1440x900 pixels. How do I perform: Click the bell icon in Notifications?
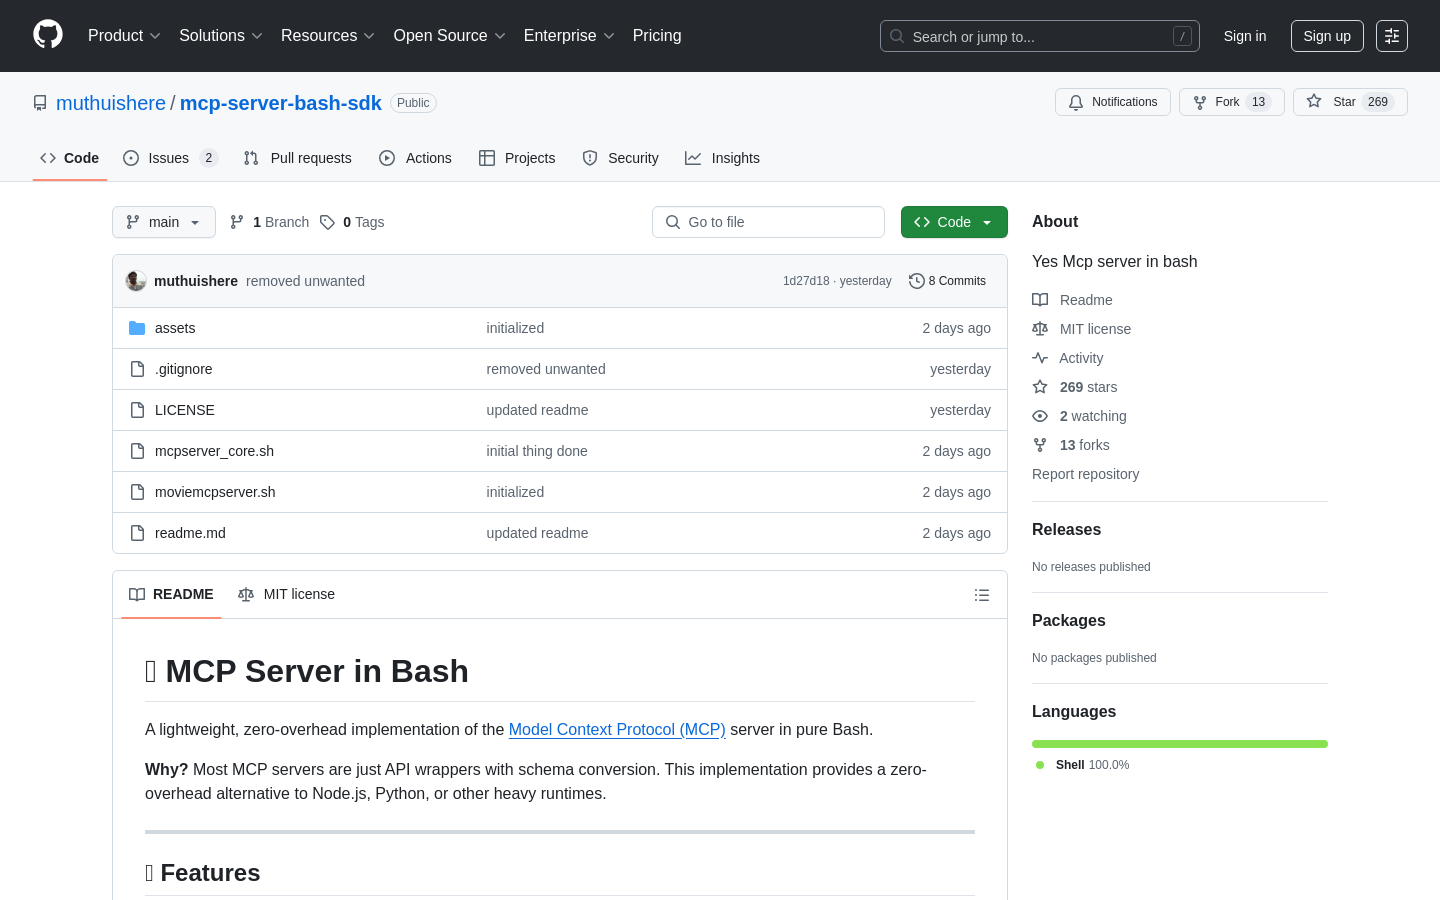pyautogui.click(x=1076, y=102)
